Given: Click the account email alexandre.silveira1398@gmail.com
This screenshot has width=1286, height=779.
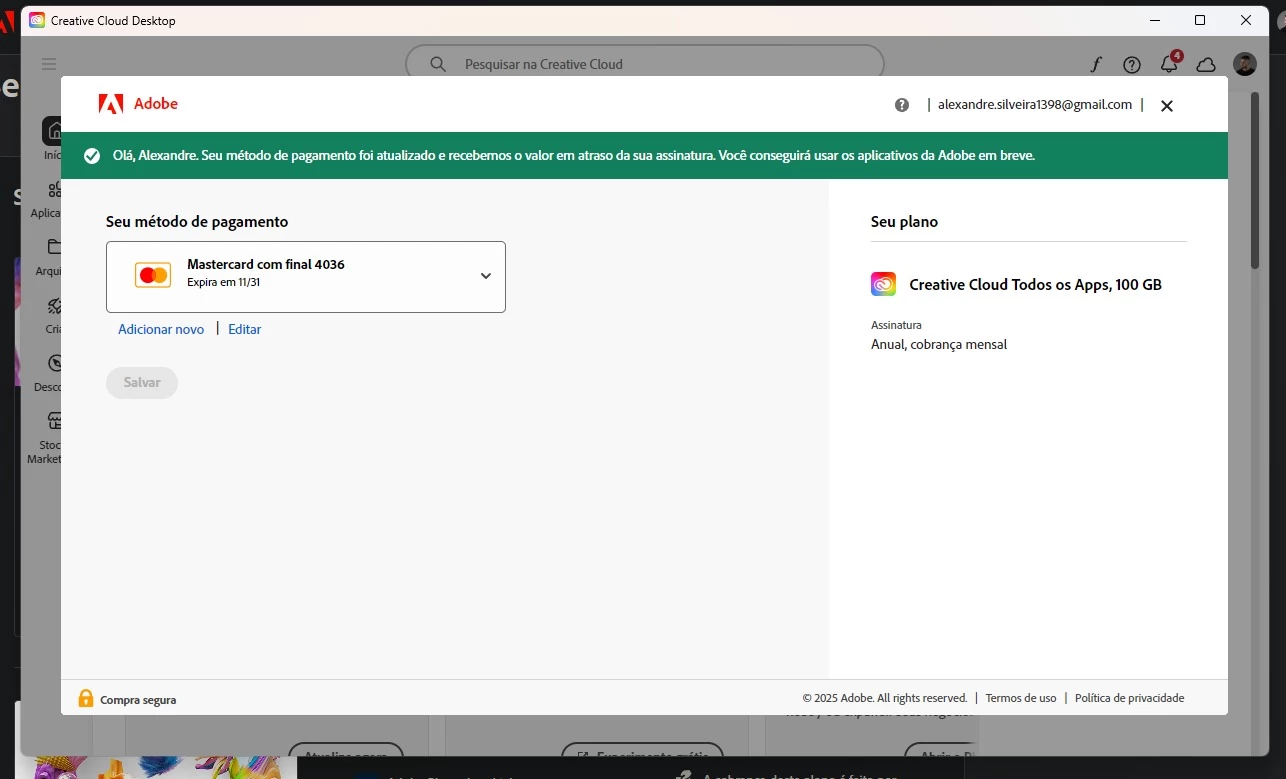Looking at the screenshot, I should pyautogui.click(x=1035, y=105).
